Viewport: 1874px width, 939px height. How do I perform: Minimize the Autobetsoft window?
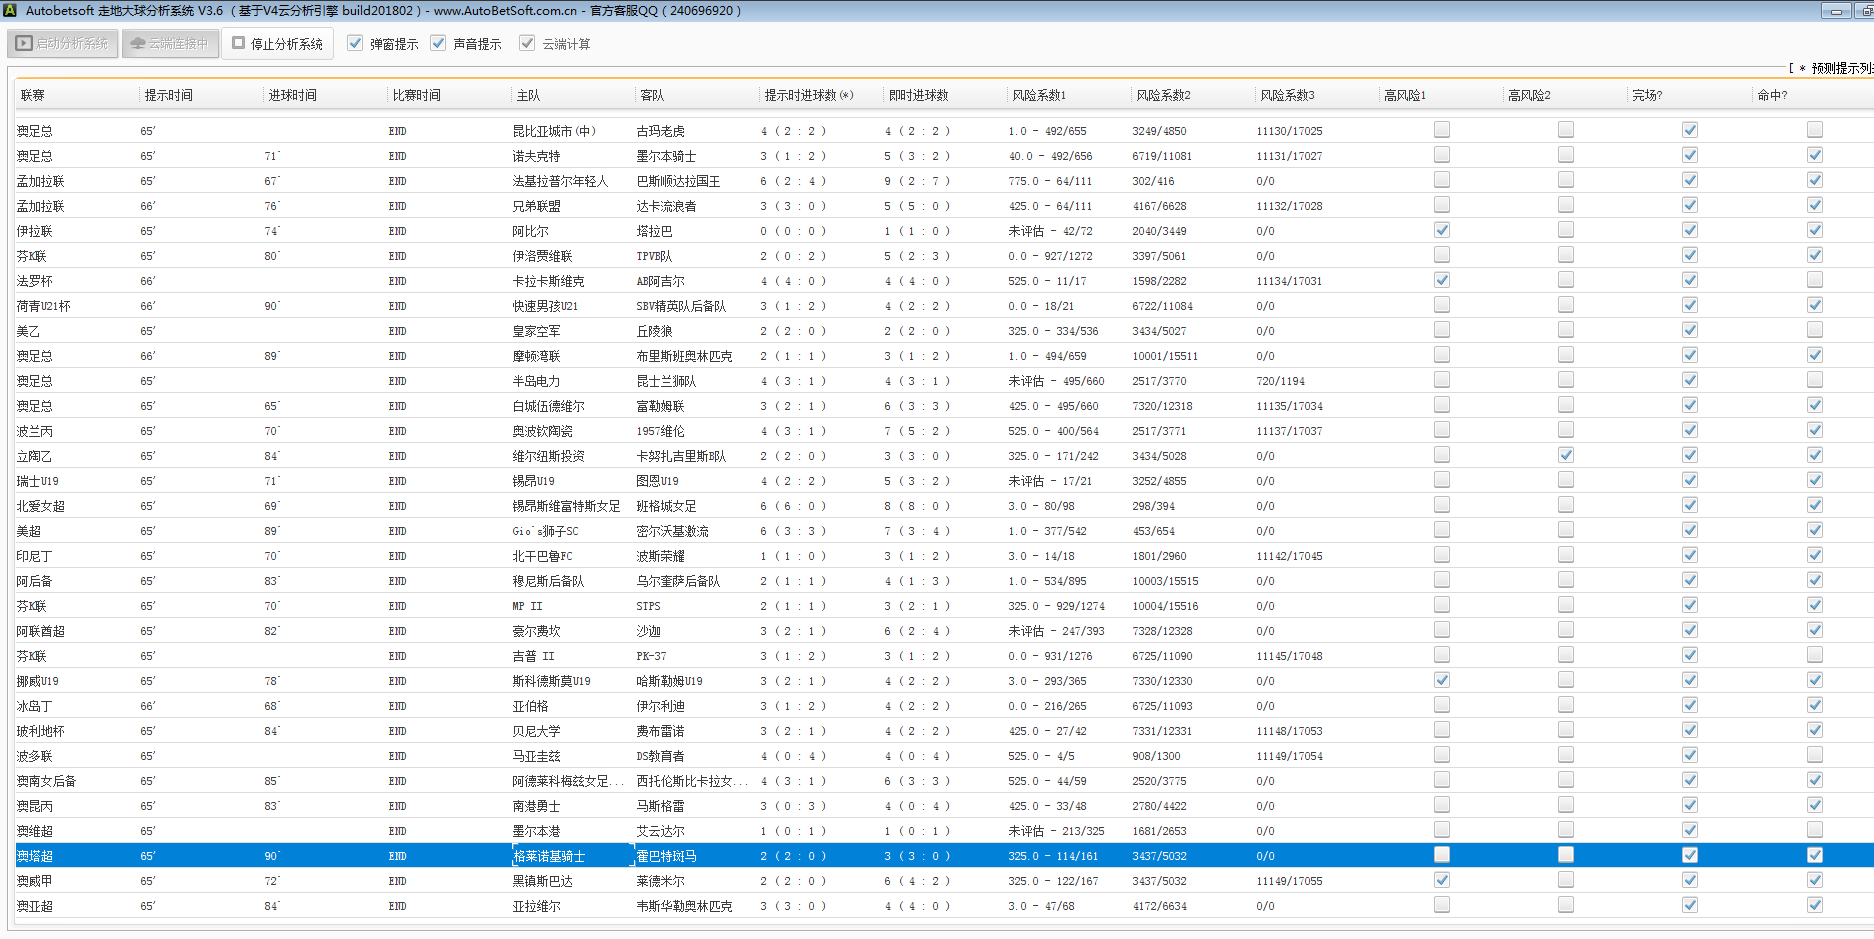[1835, 11]
